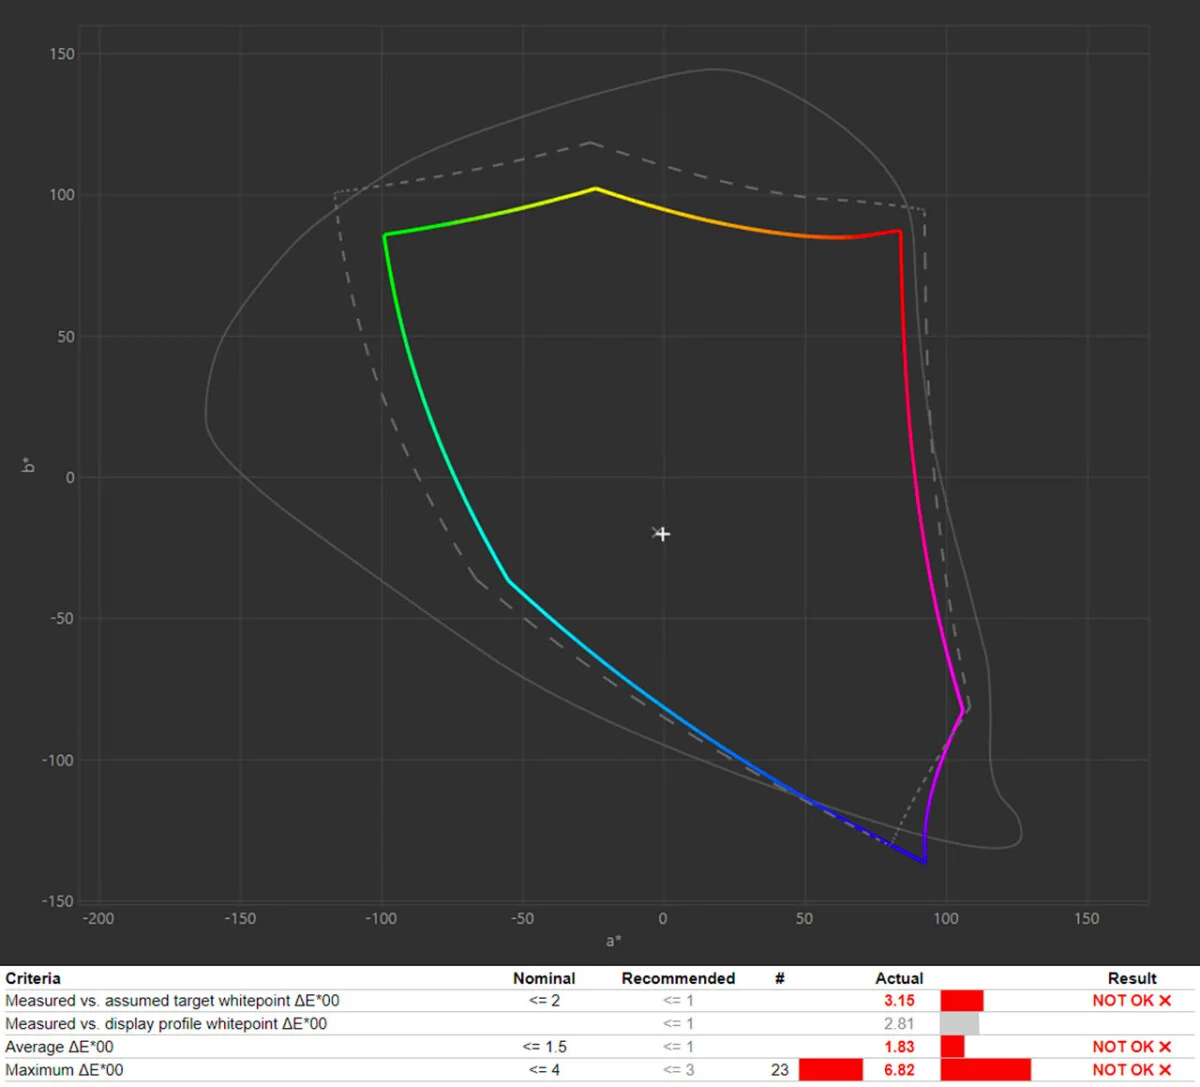
Task: Click patch number 23 in the Maximum row
Action: pos(780,1070)
